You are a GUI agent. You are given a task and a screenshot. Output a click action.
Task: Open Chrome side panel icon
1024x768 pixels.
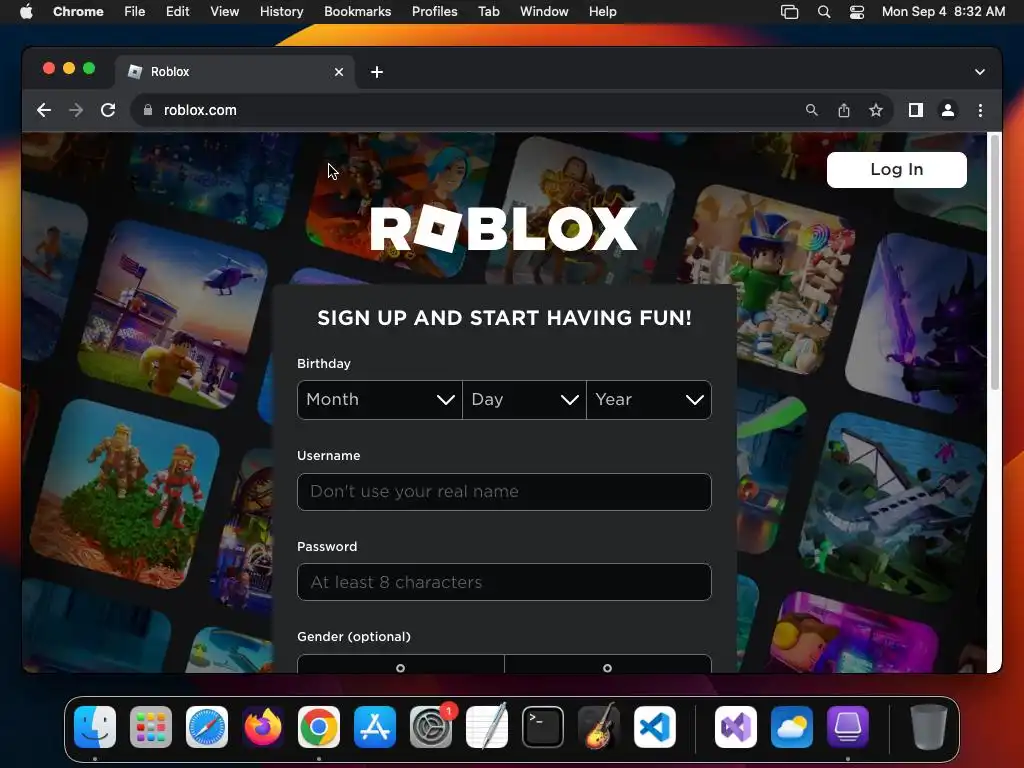click(x=916, y=110)
